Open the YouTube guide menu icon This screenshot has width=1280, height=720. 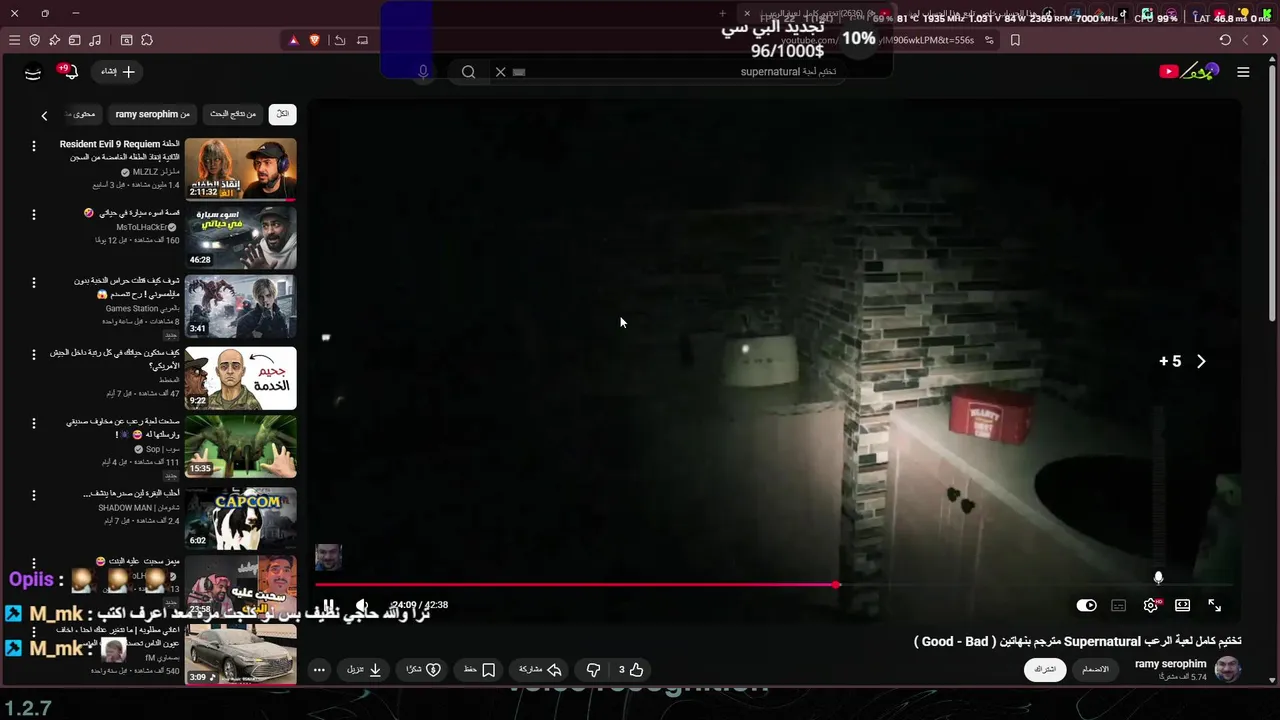[1243, 72]
